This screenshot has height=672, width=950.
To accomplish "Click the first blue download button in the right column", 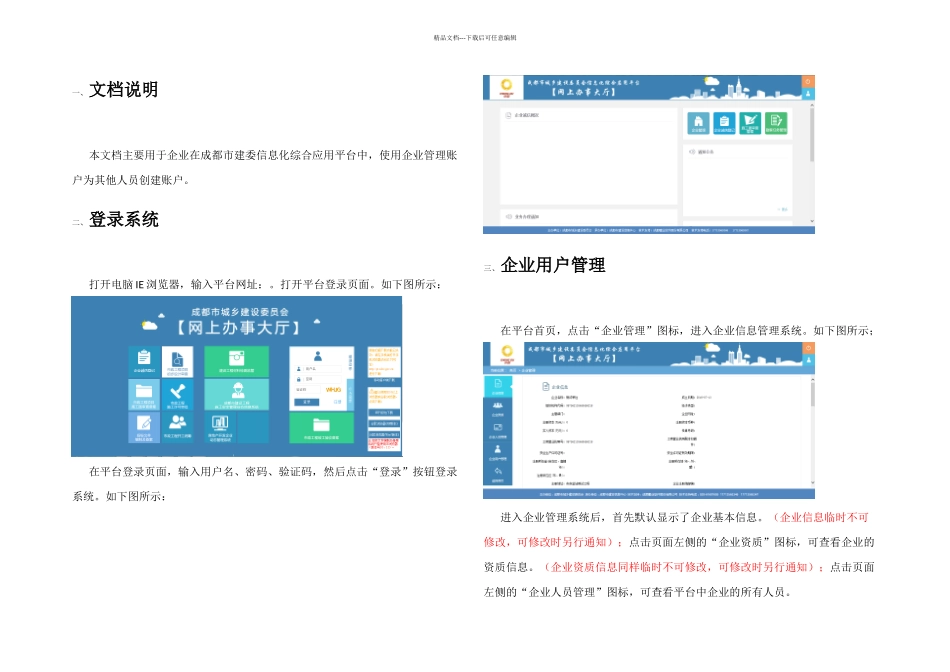I will (384, 412).
